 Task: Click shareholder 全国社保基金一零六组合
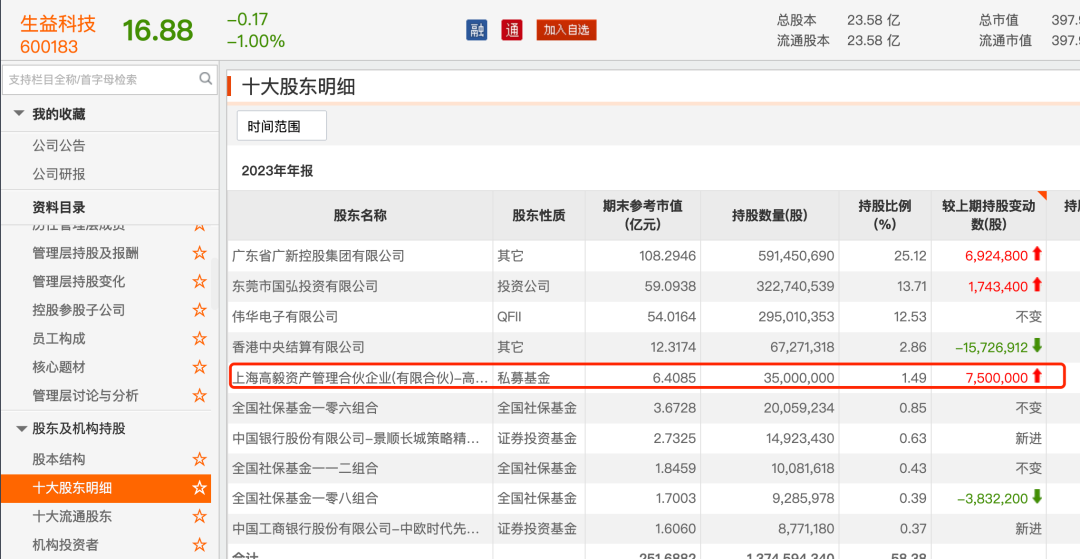click(305, 408)
